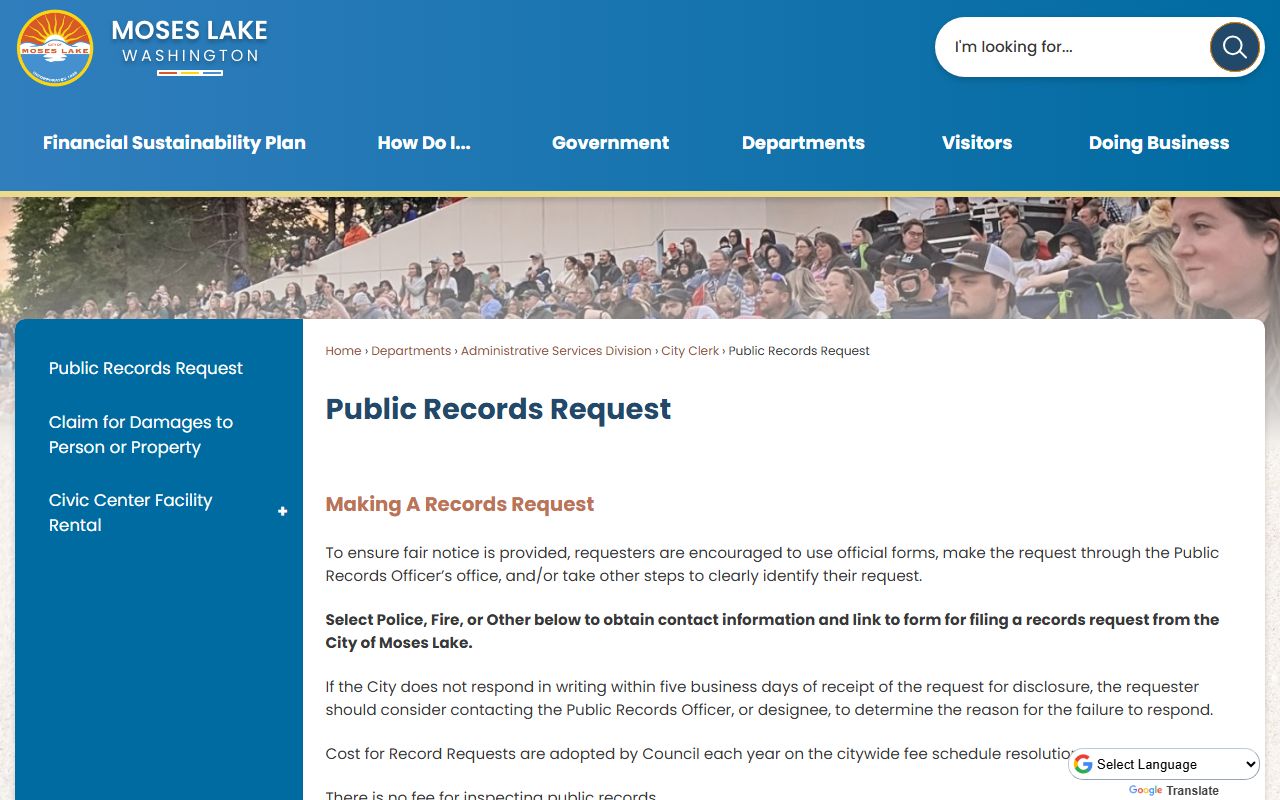Click the 'To ensure fair notice' paragraph
Viewport: 1280px width, 800px height.
772,564
